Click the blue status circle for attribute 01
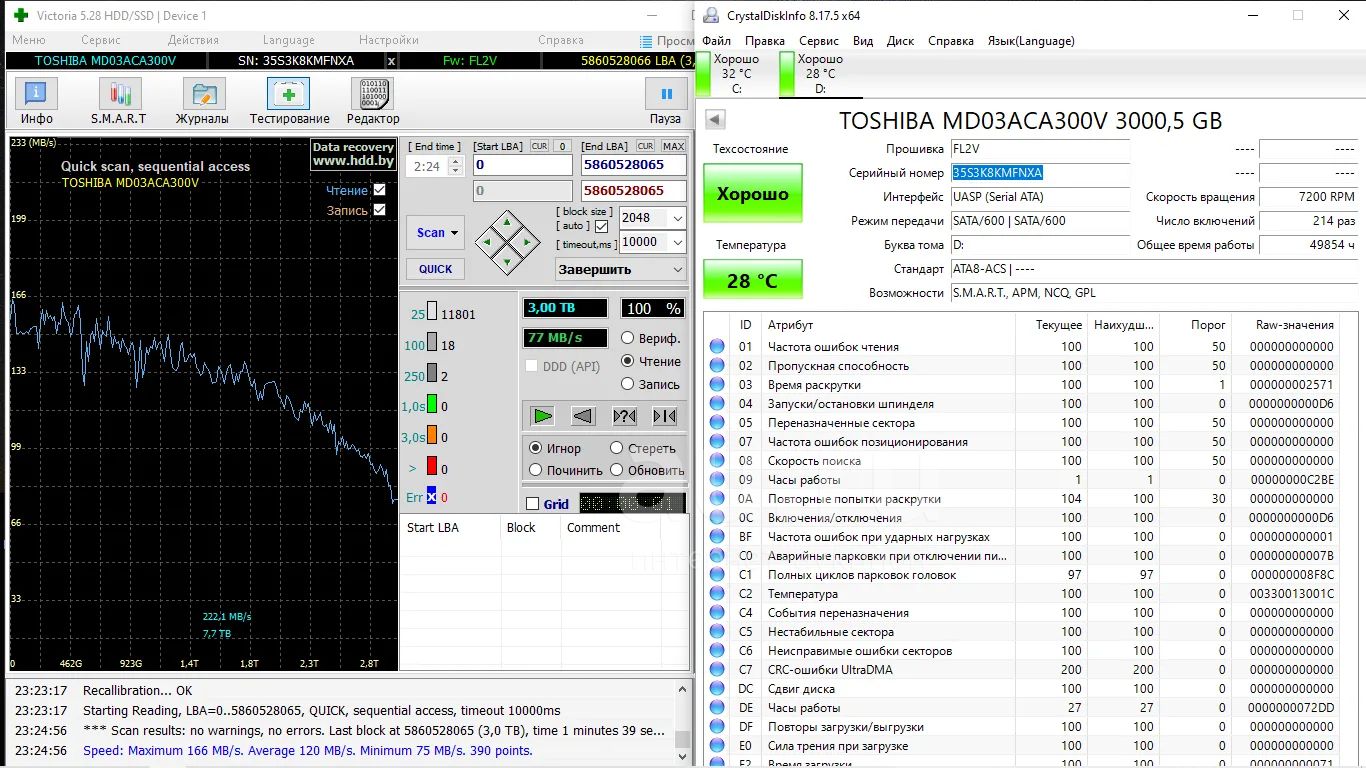1366x768 pixels. point(717,347)
